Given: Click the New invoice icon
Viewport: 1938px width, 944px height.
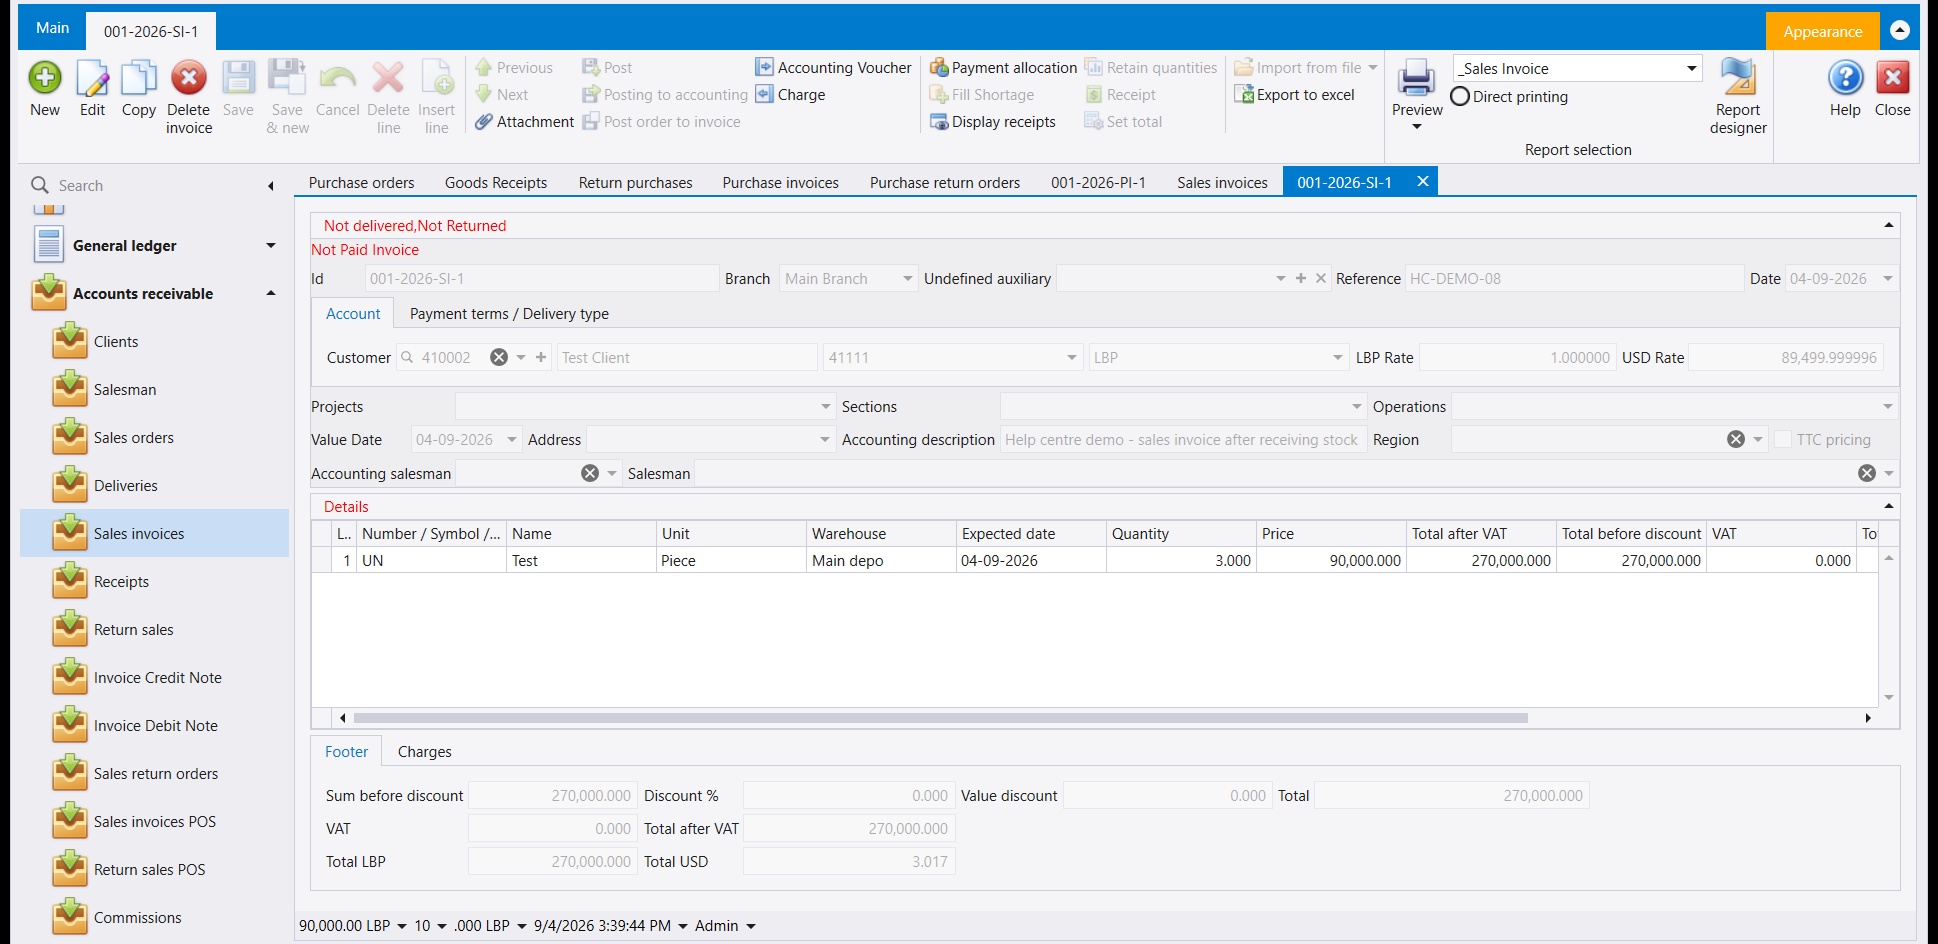Looking at the screenshot, I should (45, 78).
